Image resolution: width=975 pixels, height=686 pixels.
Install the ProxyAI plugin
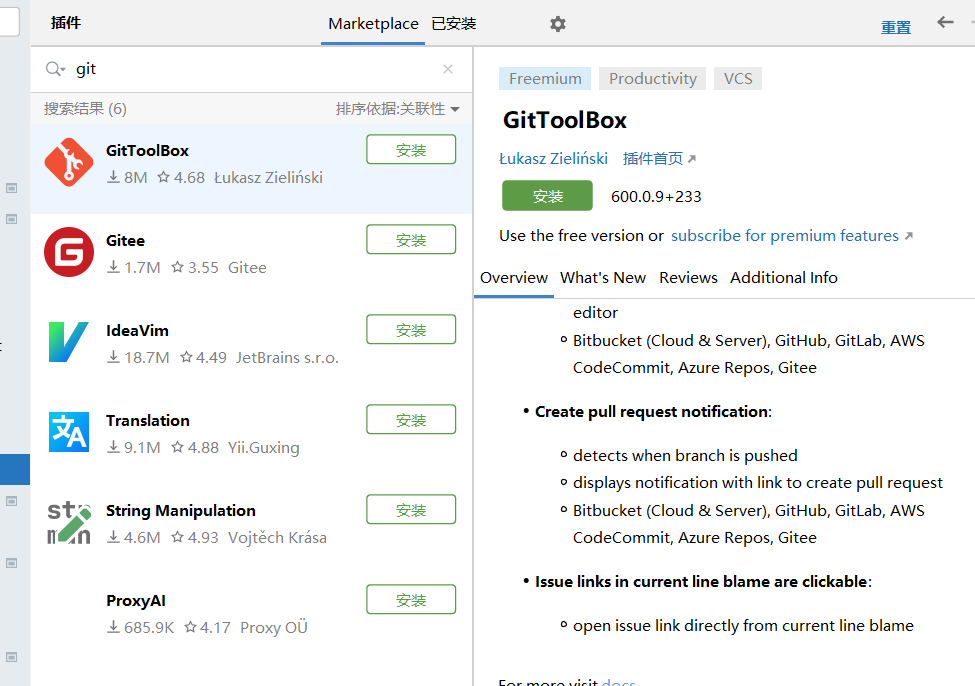point(411,600)
